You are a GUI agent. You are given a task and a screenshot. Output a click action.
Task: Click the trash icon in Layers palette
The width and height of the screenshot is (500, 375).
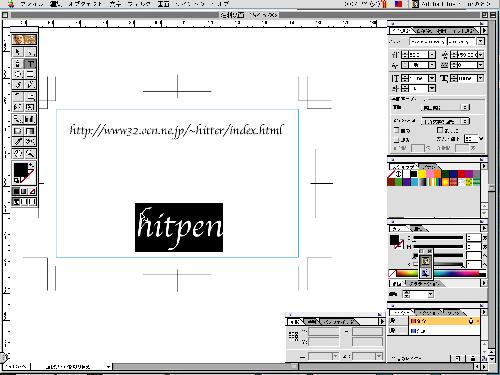click(473, 358)
